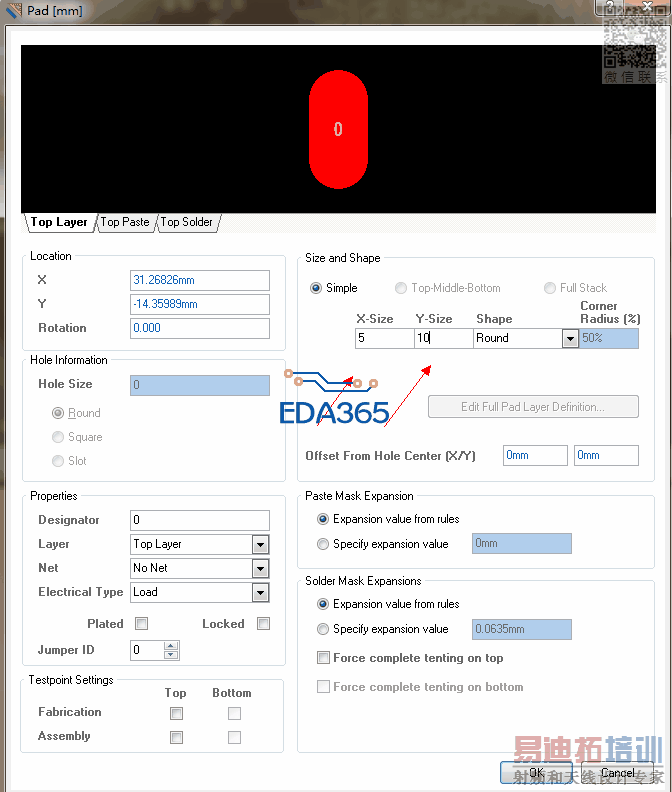This screenshot has width=672, height=792.
Task: Select paste mask specify expansion value
Action: coord(323,544)
